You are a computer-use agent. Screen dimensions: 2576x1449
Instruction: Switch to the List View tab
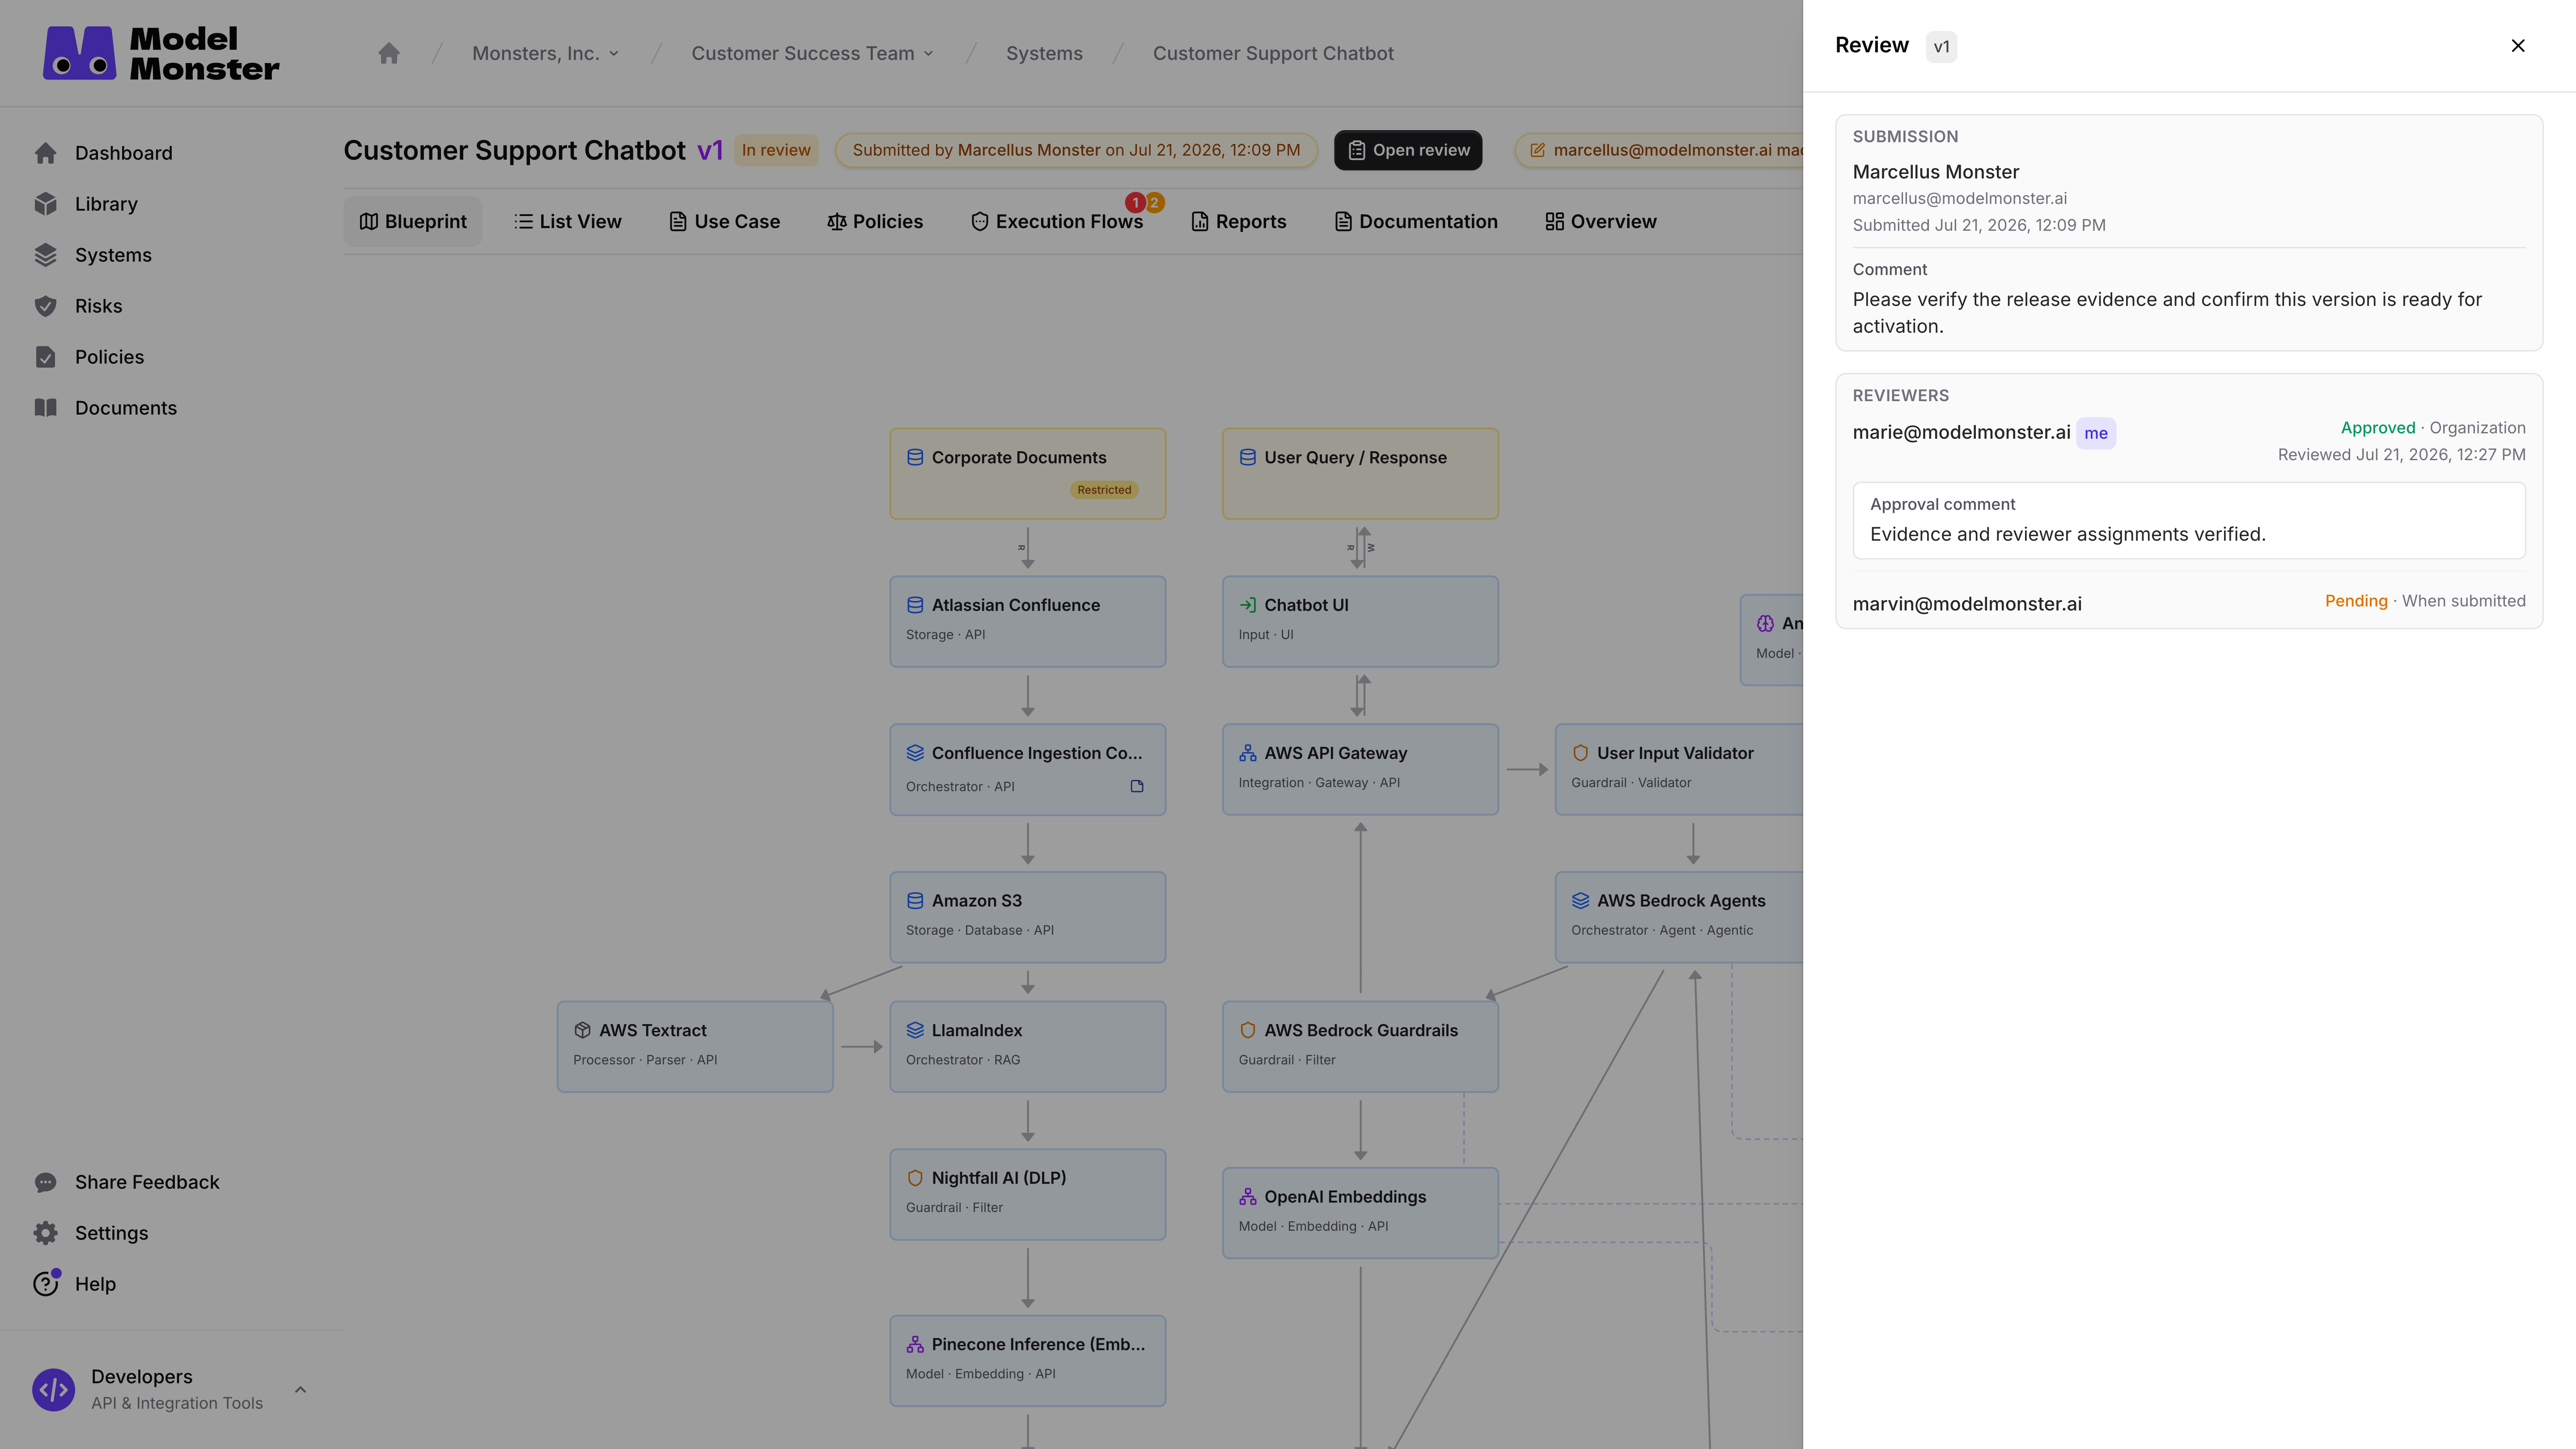pos(568,221)
